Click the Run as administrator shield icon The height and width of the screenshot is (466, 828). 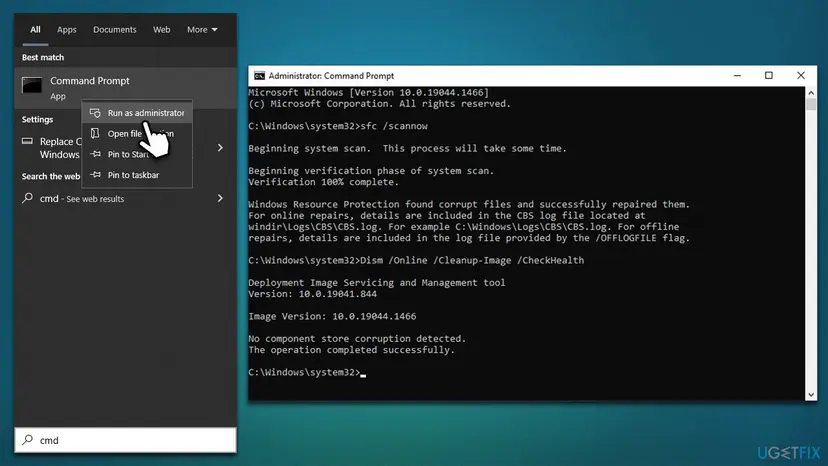pos(95,113)
